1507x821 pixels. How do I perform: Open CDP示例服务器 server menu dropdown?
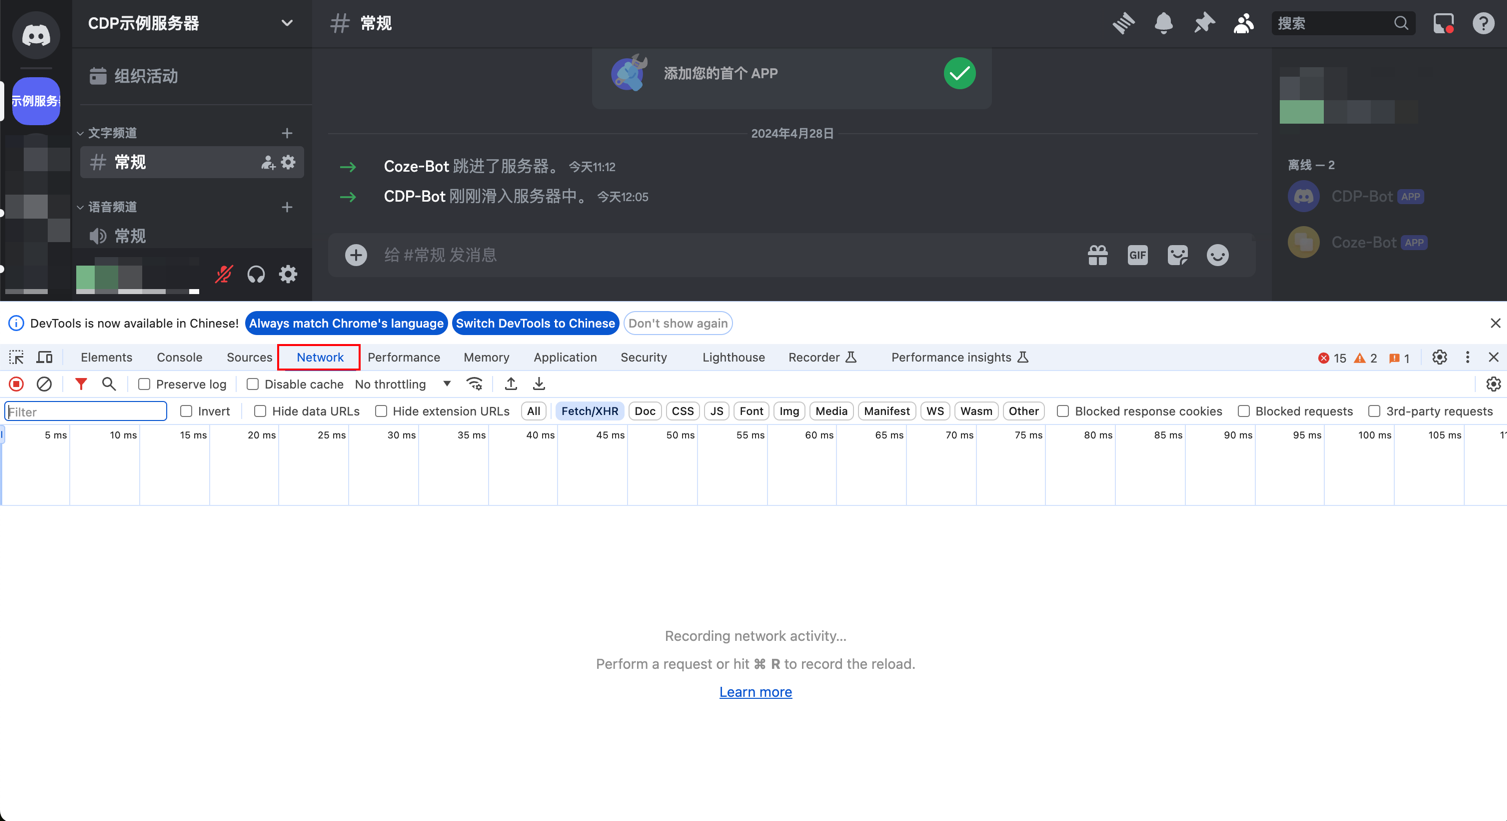pyautogui.click(x=191, y=23)
